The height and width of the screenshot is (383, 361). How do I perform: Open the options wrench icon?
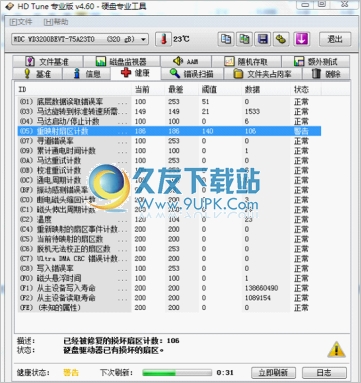pyautogui.click(x=282, y=39)
